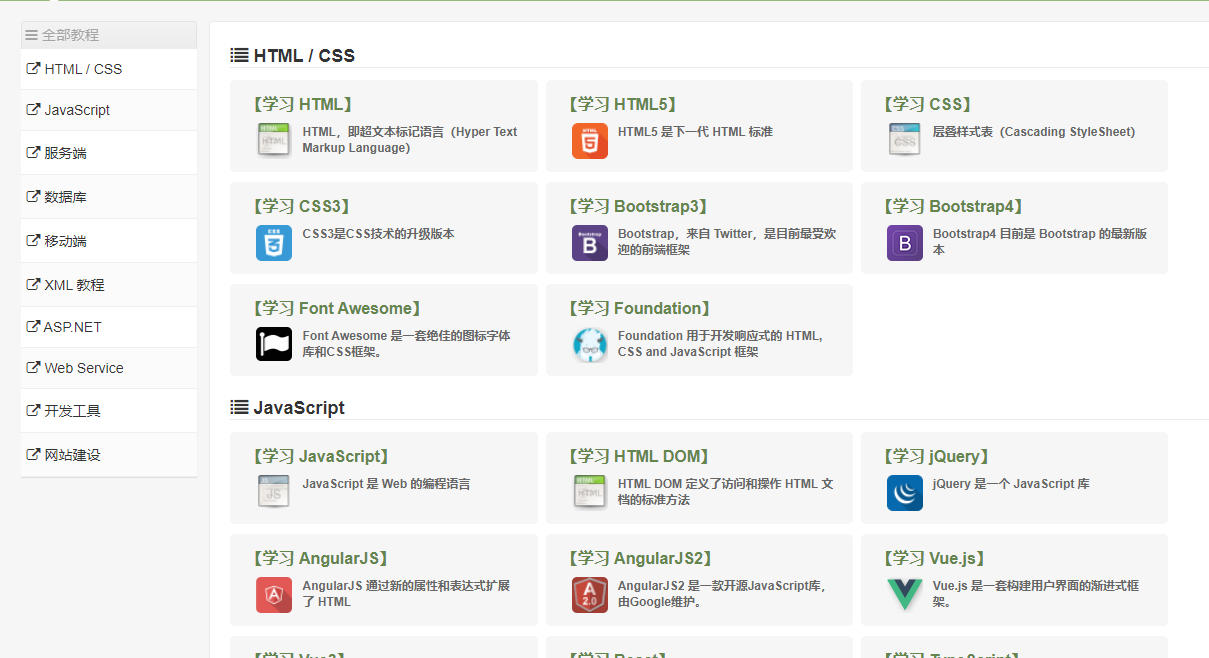This screenshot has width=1209, height=658.
Task: Click description 'jQuery 是一个 JavaScript 库'
Action: (1011, 484)
